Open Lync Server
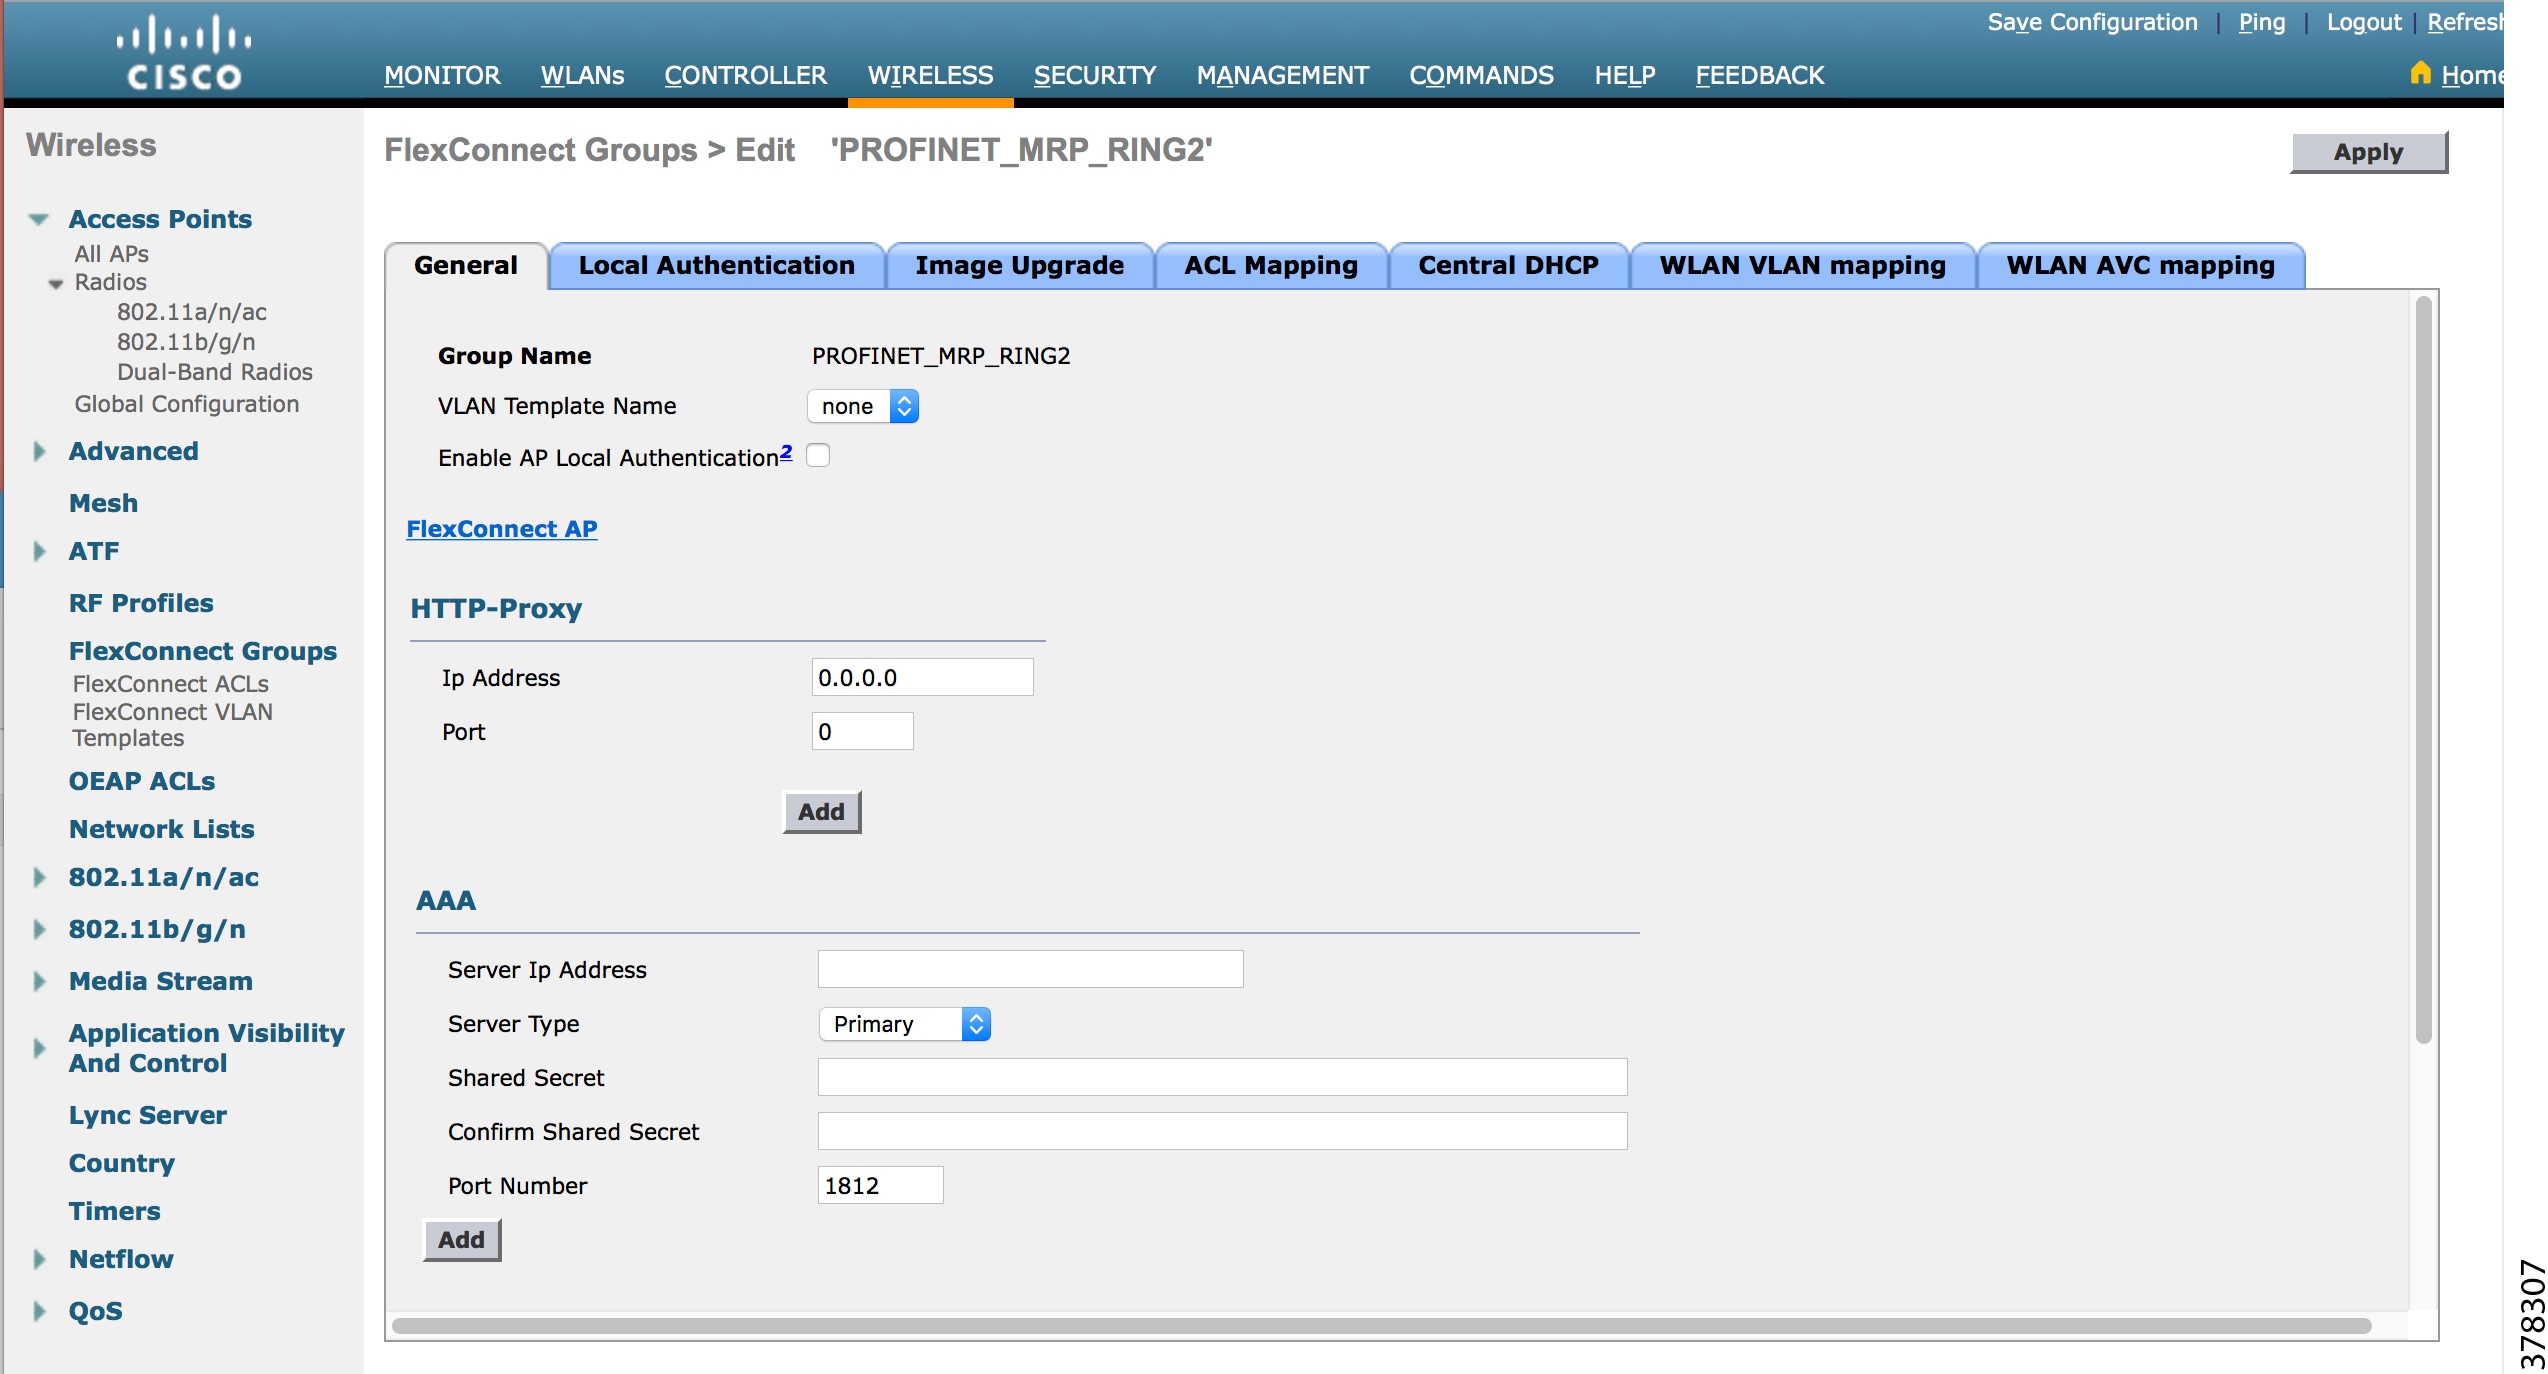 [x=147, y=1115]
